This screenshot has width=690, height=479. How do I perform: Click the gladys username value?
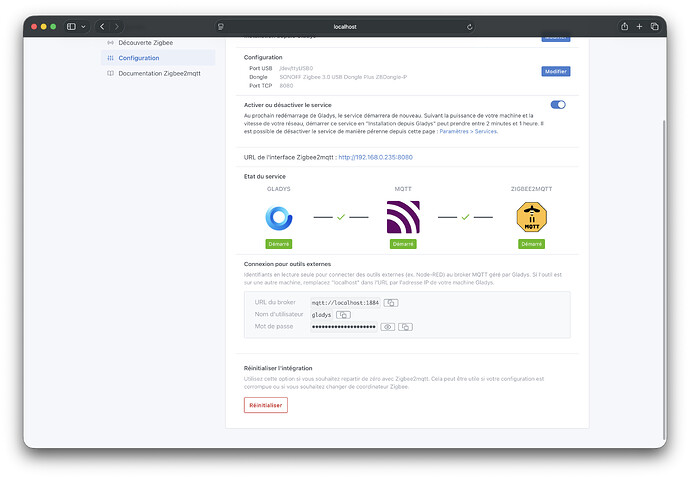(x=321, y=315)
